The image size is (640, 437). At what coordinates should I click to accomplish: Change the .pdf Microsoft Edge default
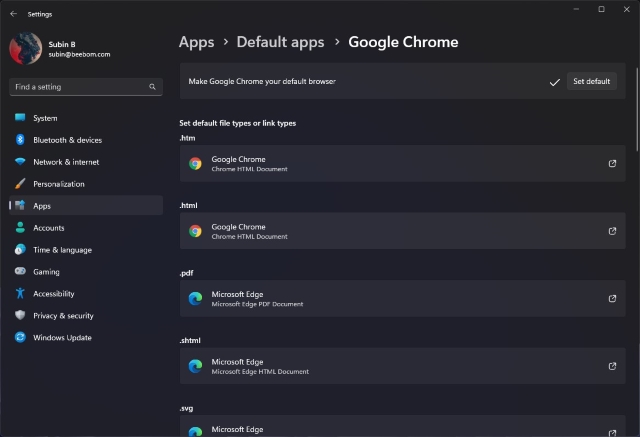click(402, 298)
